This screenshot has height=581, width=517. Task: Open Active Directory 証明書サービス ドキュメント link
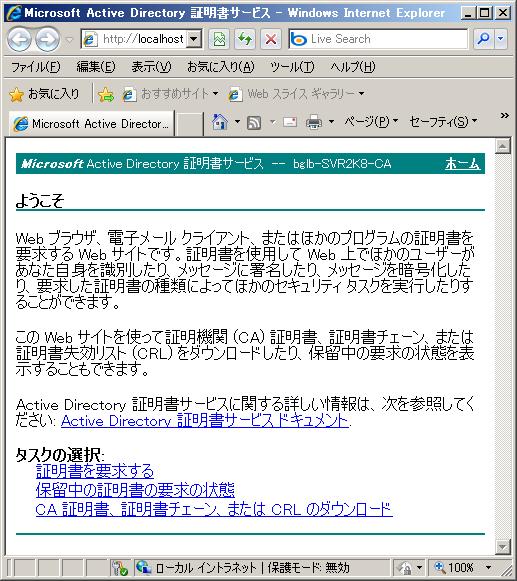click(x=205, y=421)
